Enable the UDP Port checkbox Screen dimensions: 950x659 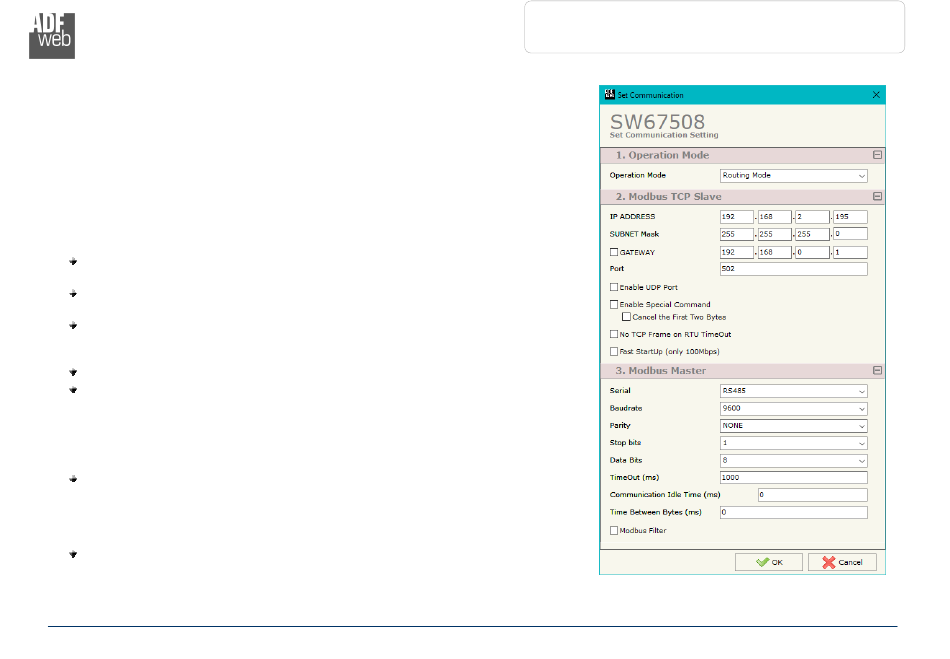[614, 287]
